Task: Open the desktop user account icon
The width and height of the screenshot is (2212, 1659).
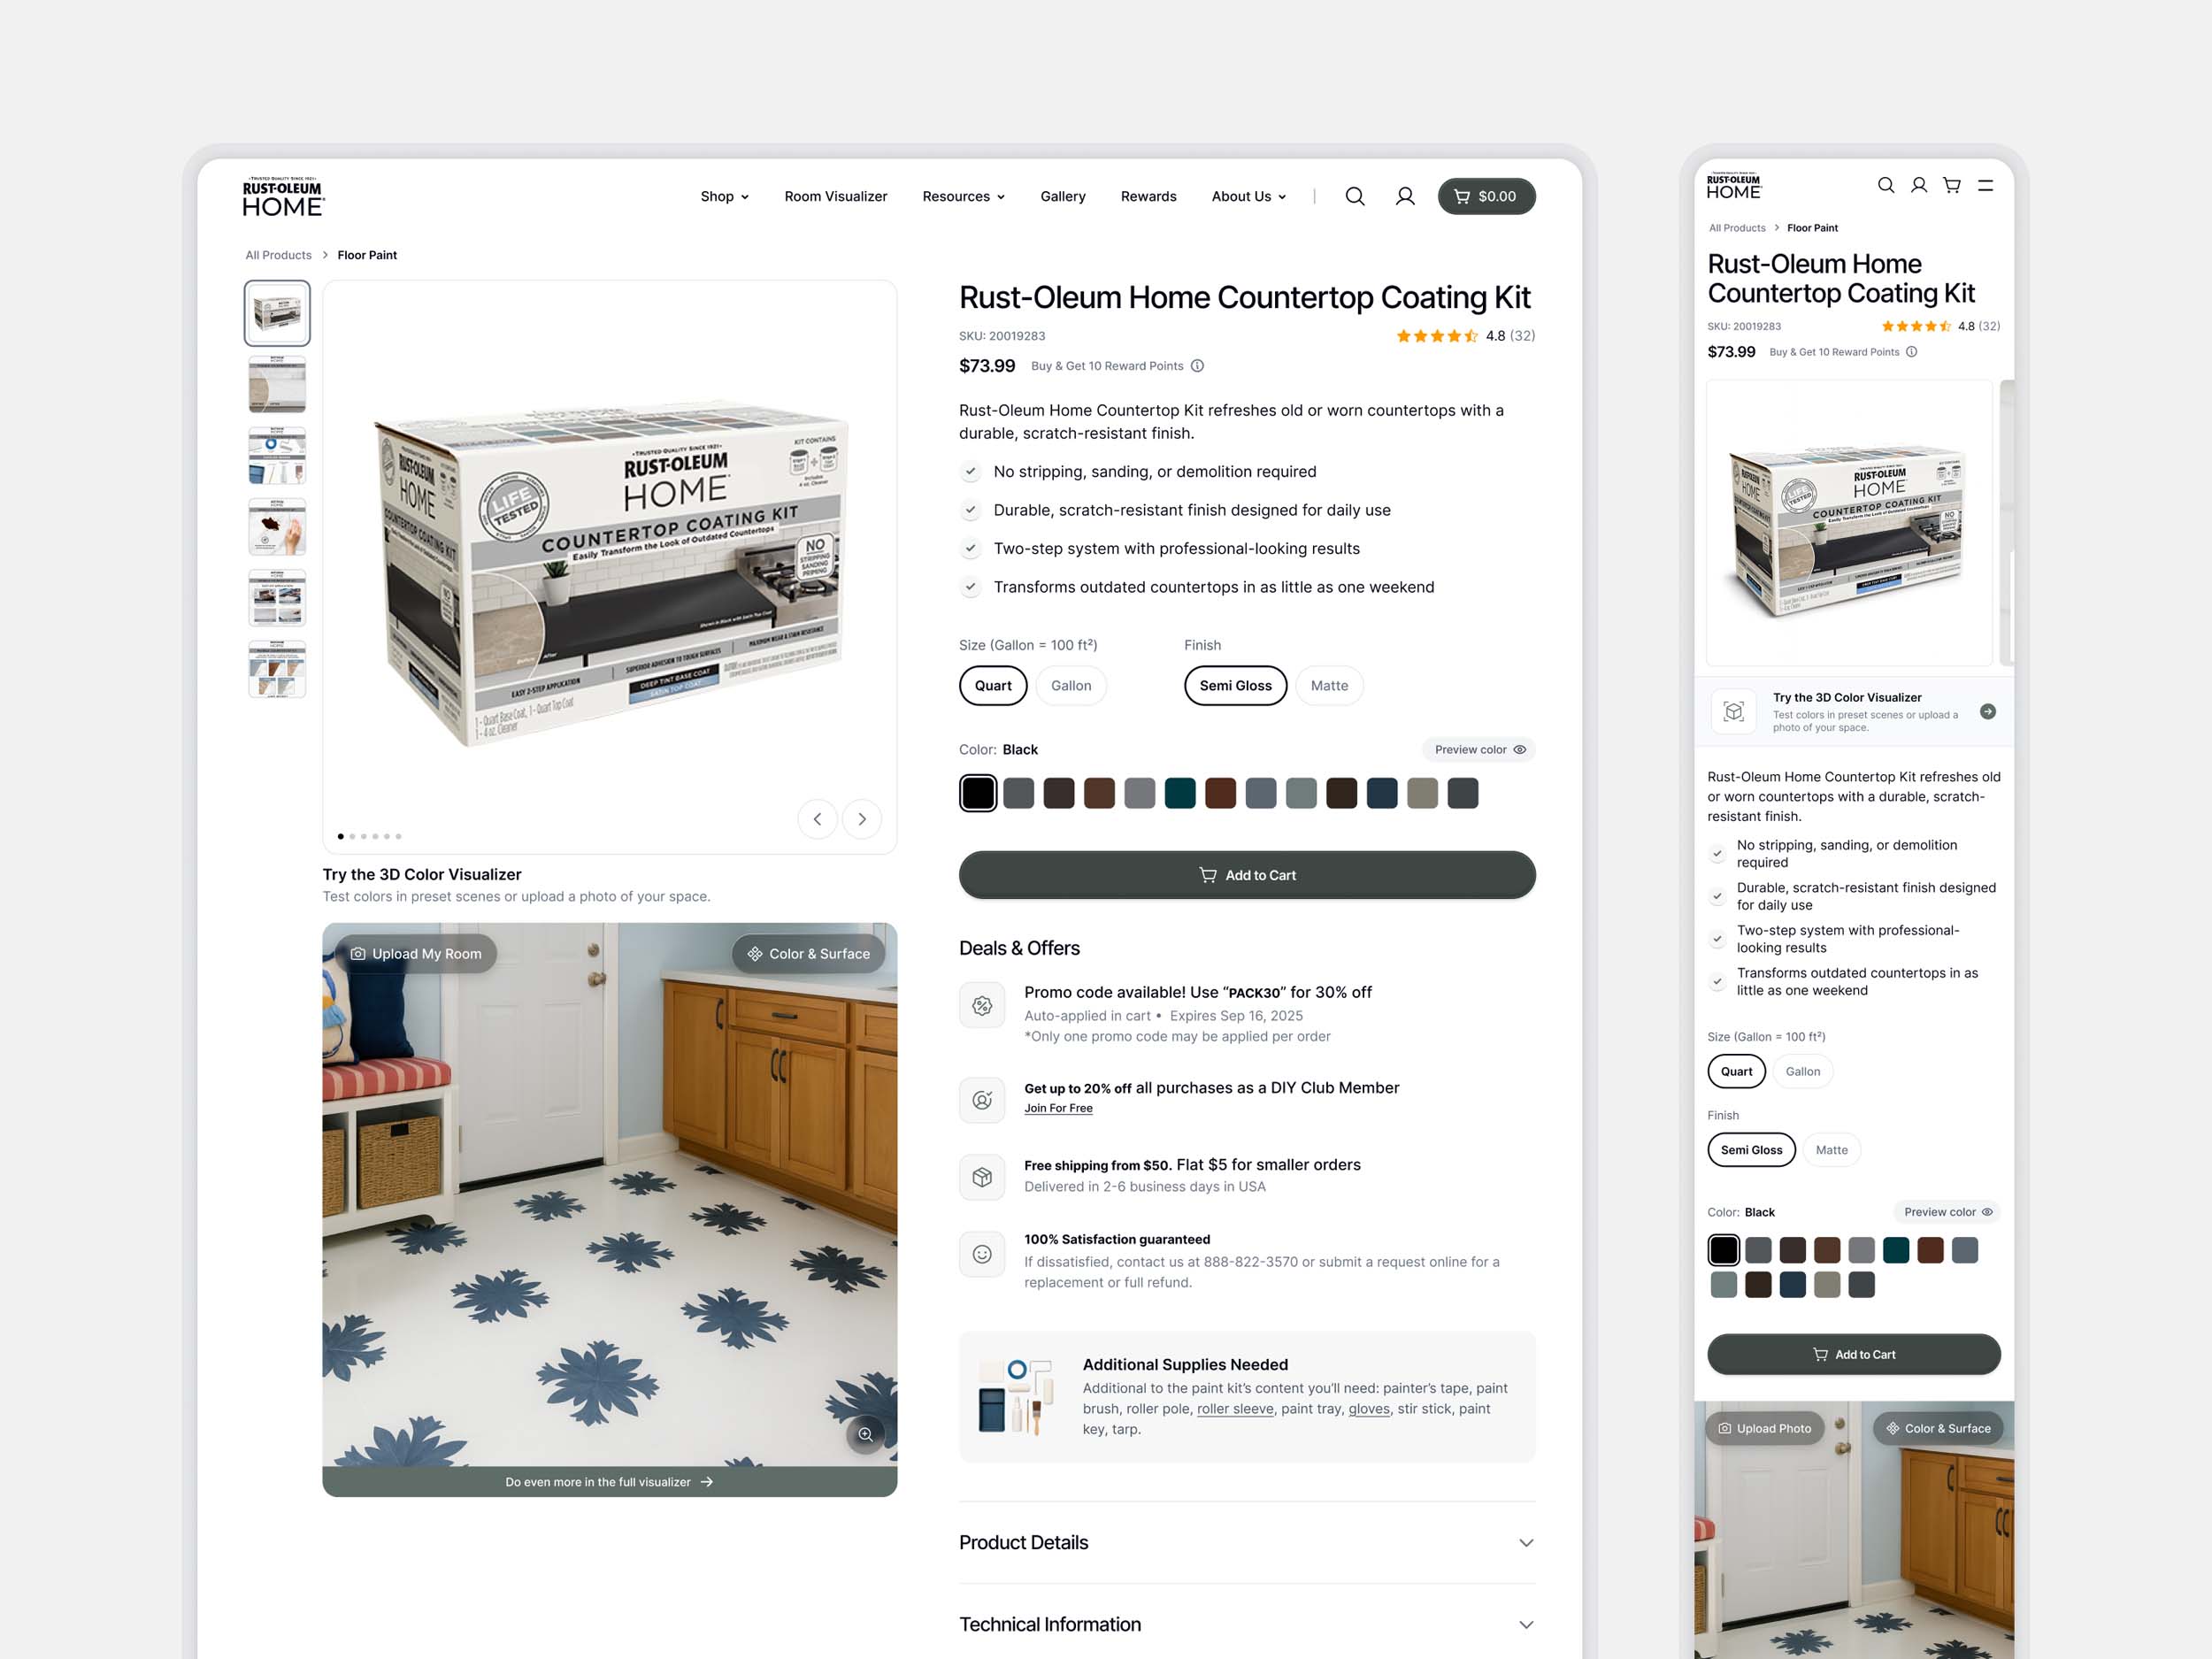Action: [1404, 196]
